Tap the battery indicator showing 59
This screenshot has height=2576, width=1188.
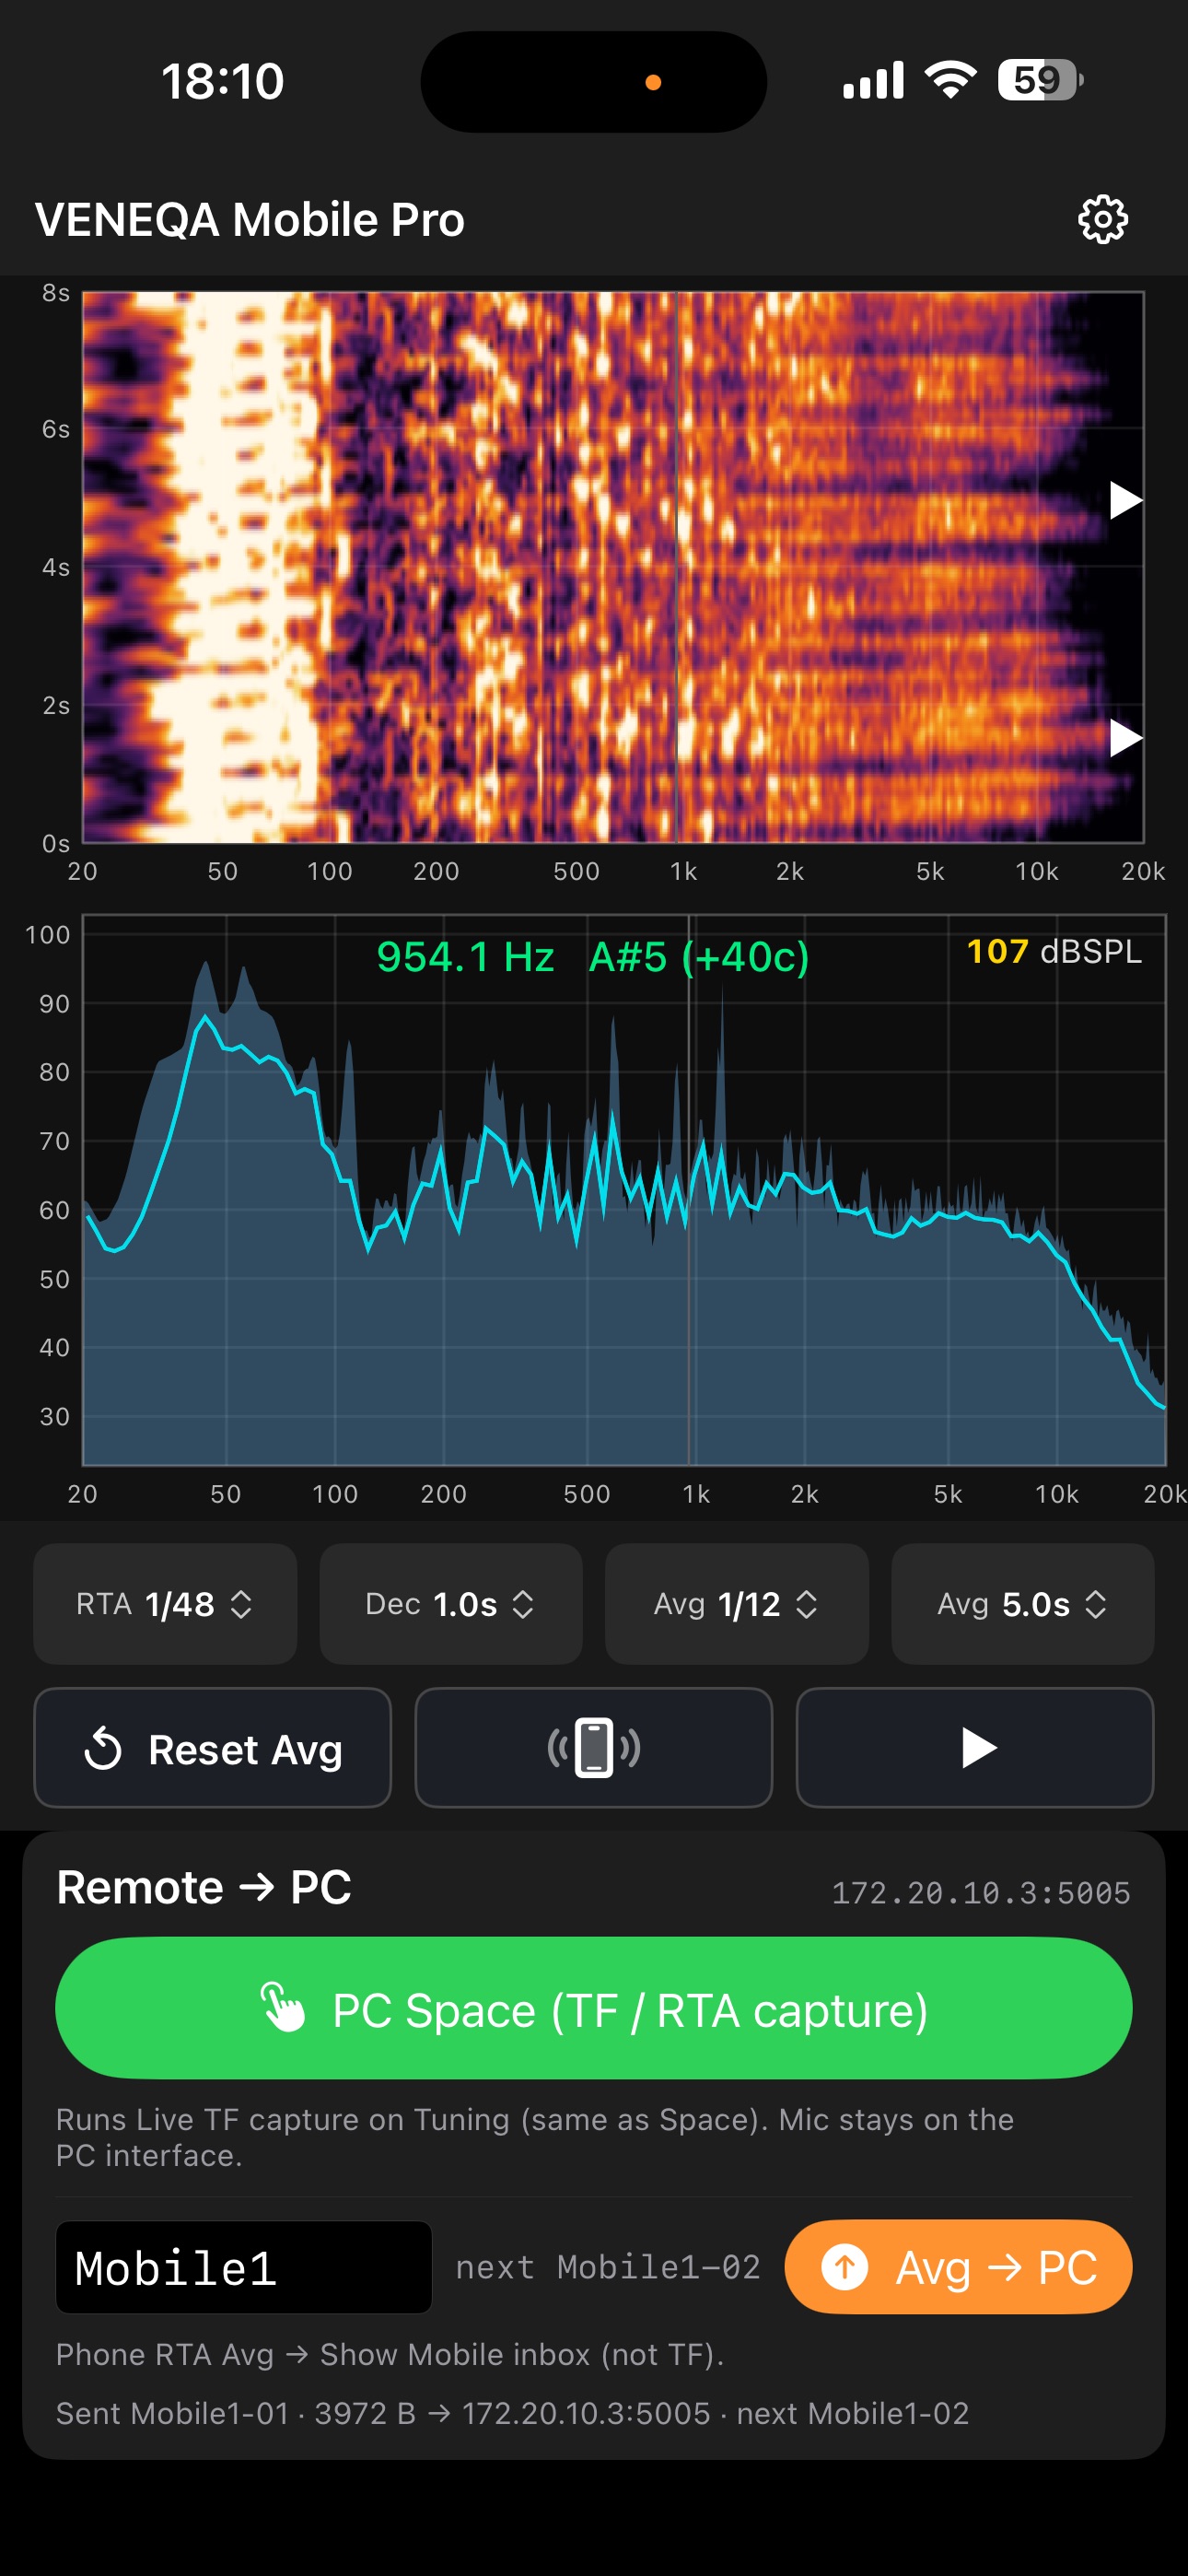click(1040, 80)
